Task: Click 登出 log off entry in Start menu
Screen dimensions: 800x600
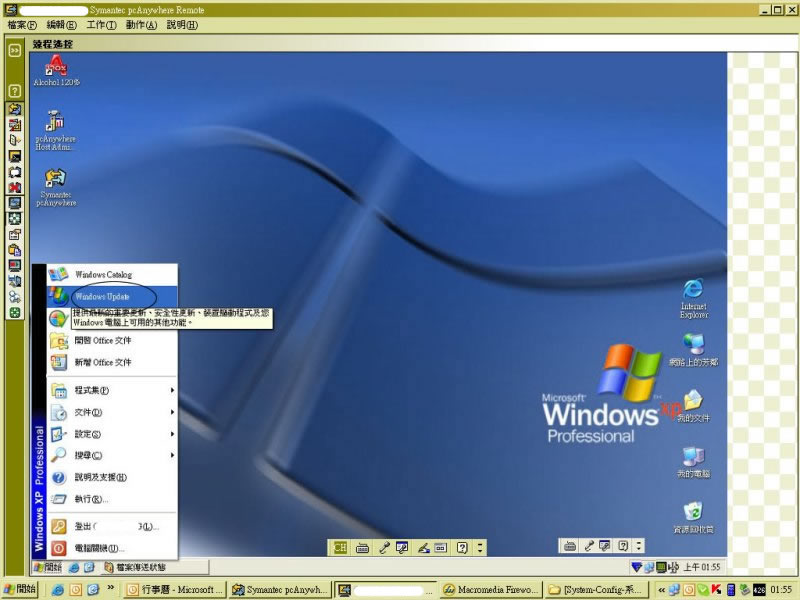Action: click(x=112, y=527)
